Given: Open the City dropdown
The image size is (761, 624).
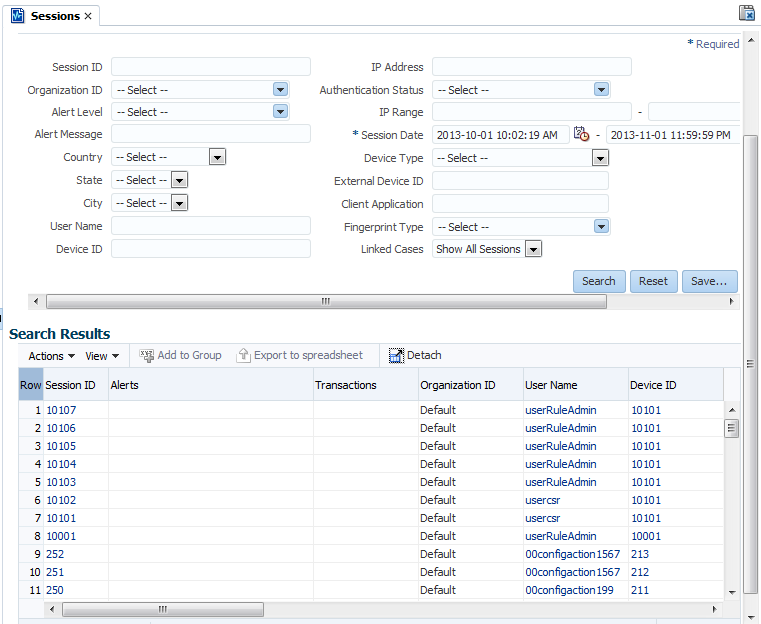Looking at the screenshot, I should pyautogui.click(x=180, y=203).
